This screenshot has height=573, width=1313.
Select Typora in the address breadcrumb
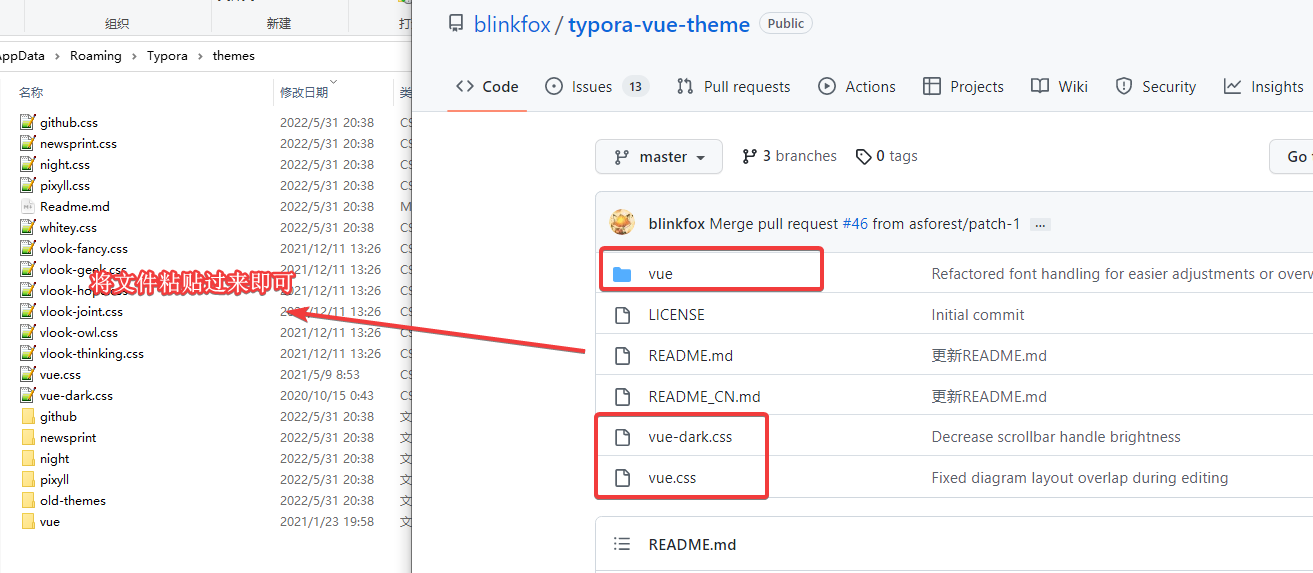167,56
